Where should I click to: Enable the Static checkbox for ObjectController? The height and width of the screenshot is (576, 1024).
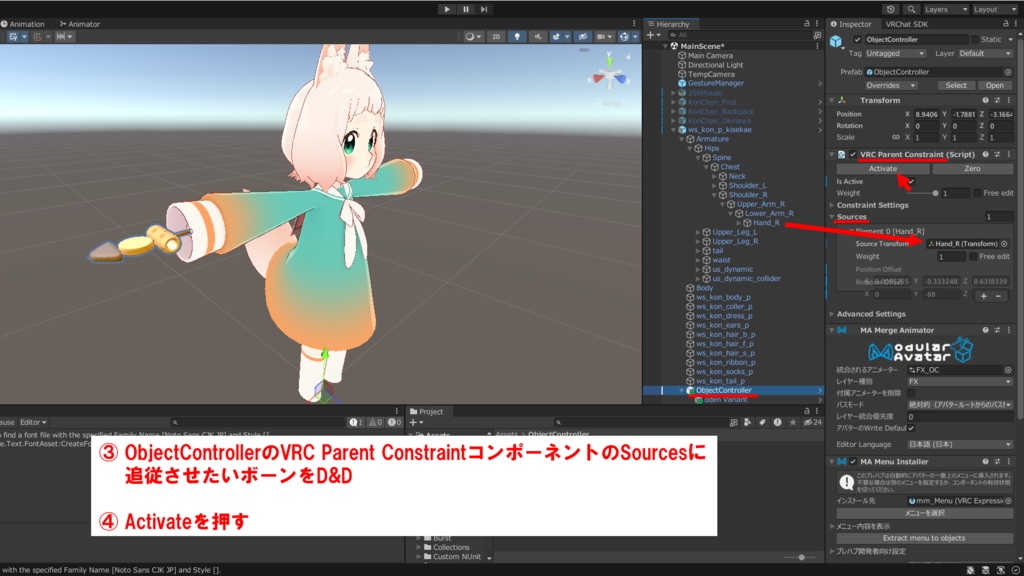tap(975, 39)
